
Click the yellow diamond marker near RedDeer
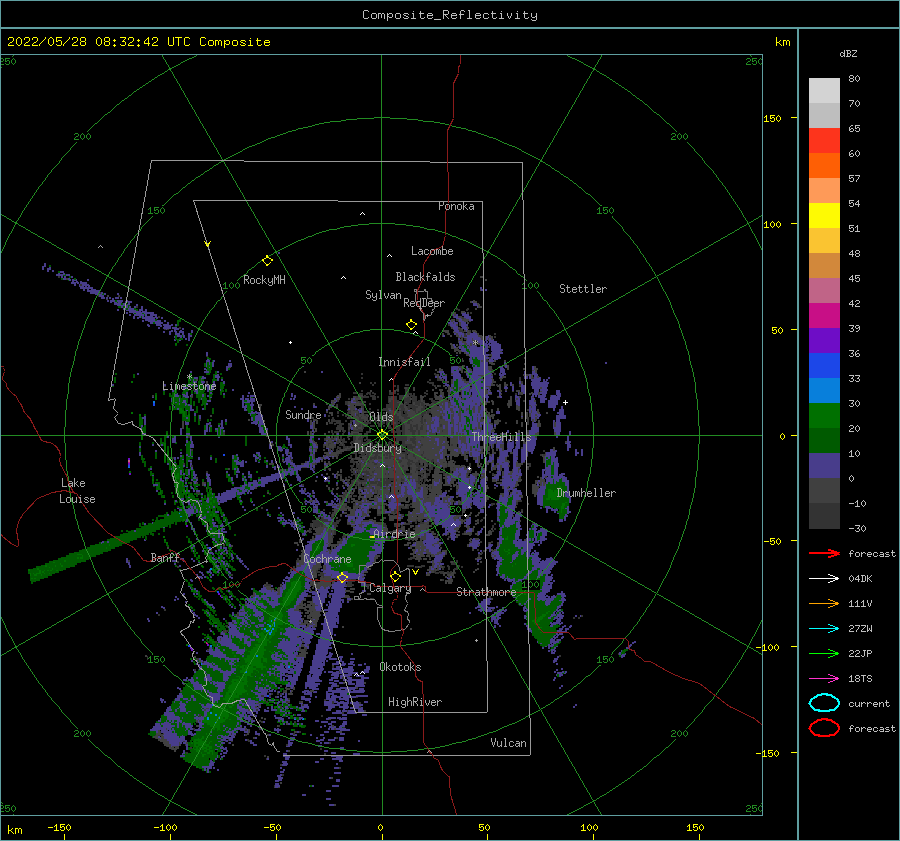point(411,325)
